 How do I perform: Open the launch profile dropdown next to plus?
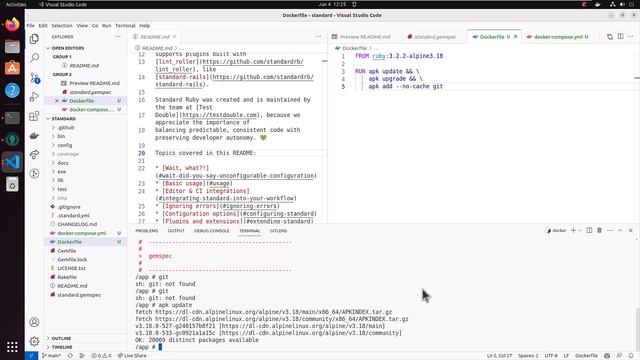pyautogui.click(x=580, y=231)
